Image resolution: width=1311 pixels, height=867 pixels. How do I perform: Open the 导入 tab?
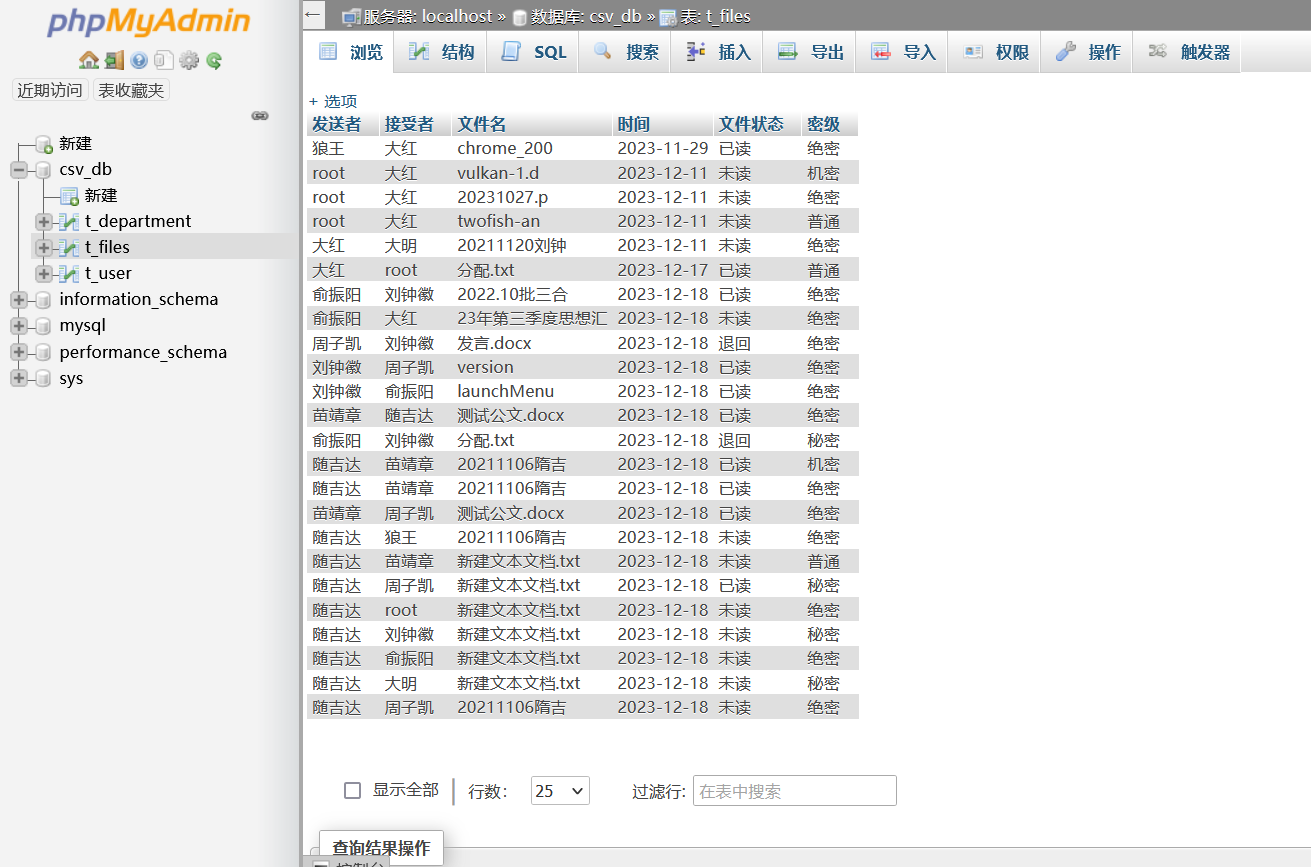[x=902, y=52]
